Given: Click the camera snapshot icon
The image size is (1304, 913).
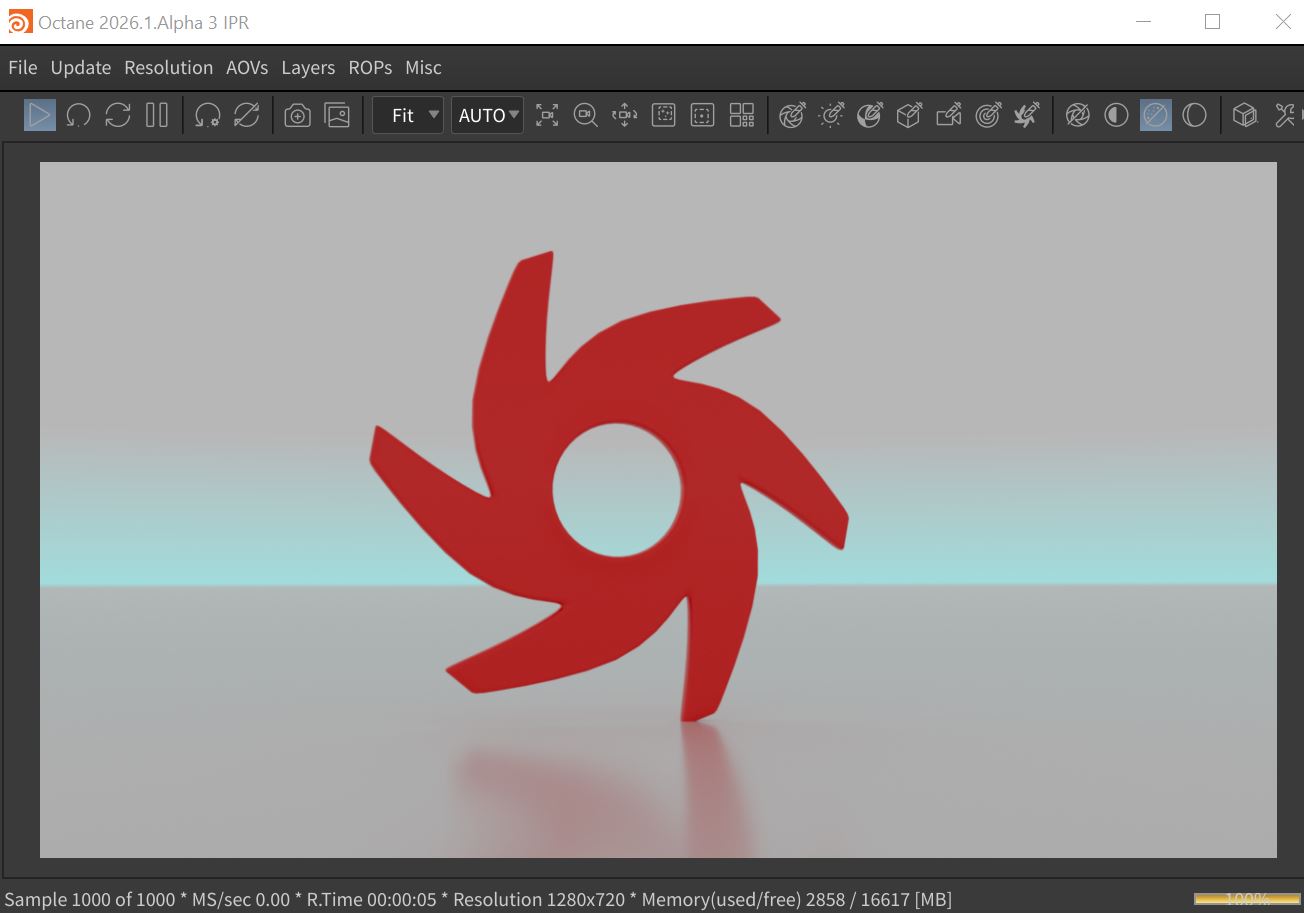Looking at the screenshot, I should [297, 116].
